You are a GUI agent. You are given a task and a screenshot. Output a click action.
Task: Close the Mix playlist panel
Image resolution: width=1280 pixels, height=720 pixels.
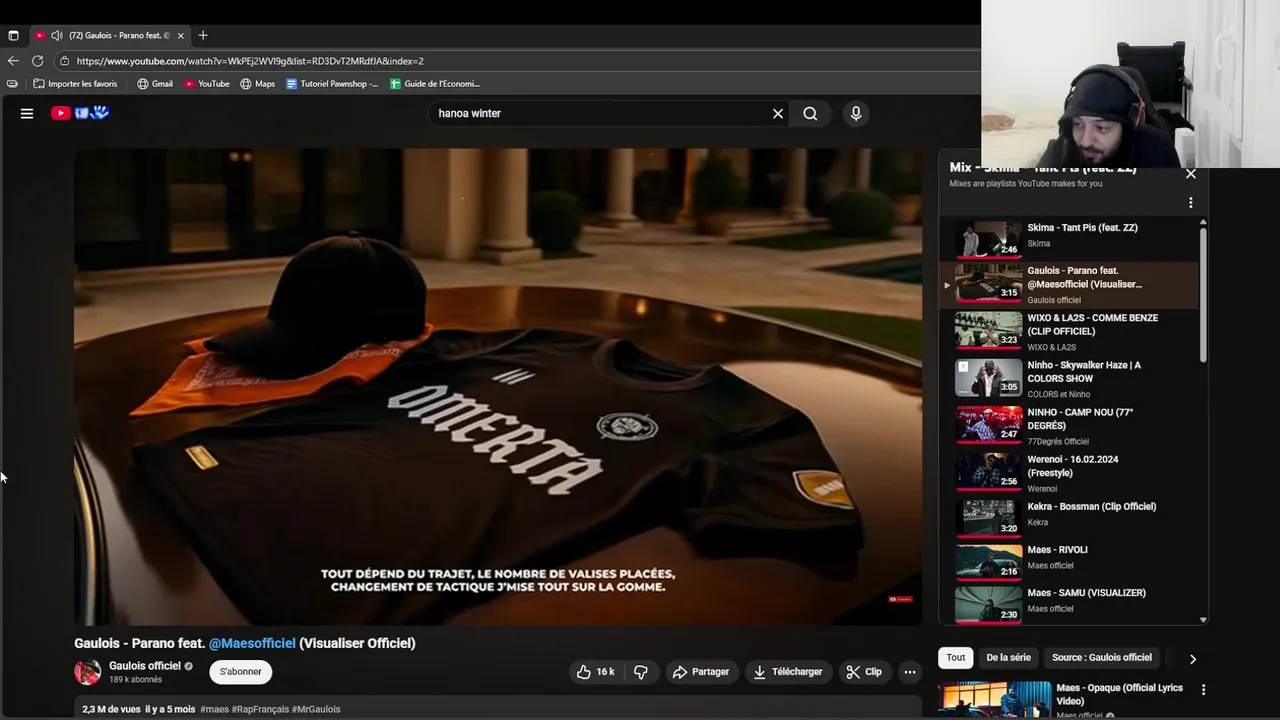(1190, 173)
